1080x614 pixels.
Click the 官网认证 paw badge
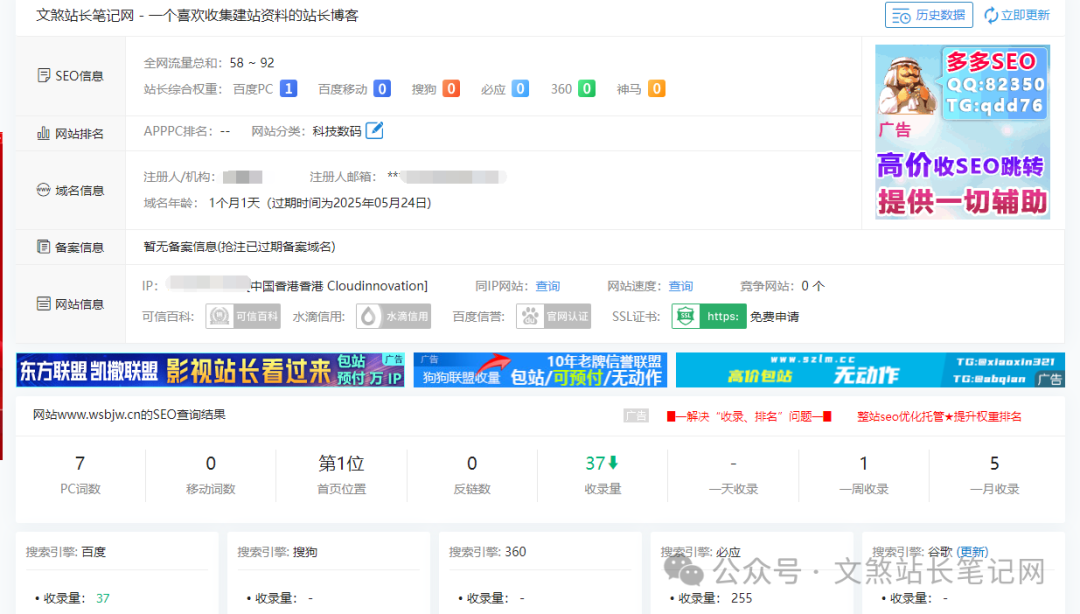tap(556, 316)
